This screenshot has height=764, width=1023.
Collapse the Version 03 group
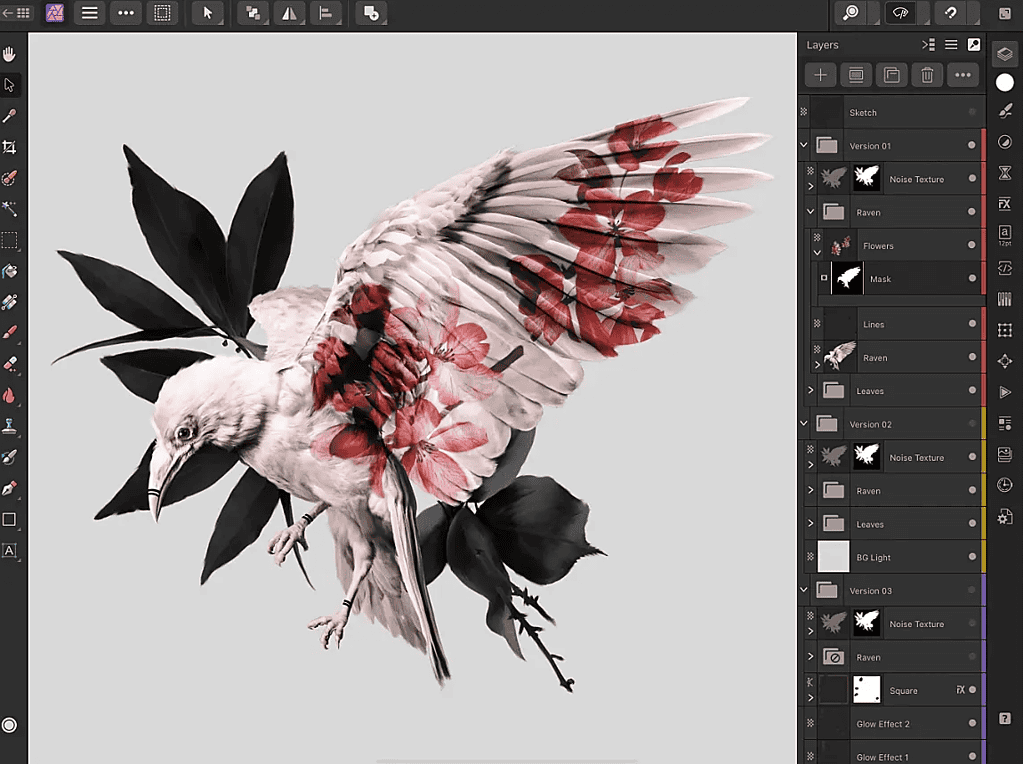(x=804, y=590)
